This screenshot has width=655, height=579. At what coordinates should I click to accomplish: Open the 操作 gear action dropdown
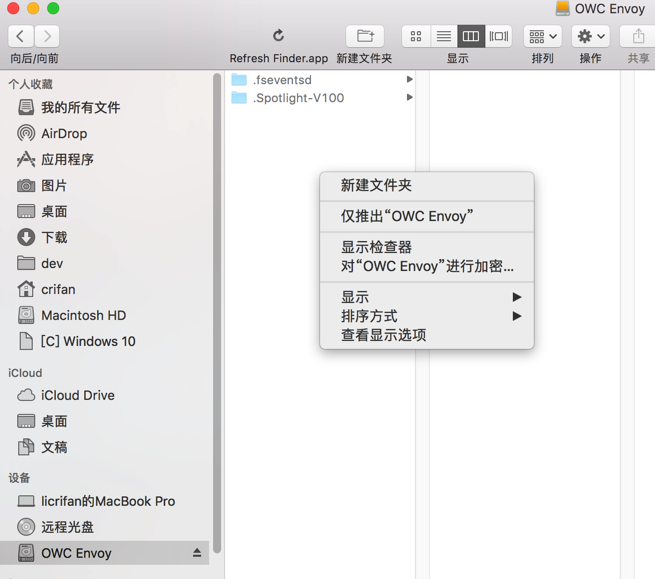pyautogui.click(x=591, y=36)
